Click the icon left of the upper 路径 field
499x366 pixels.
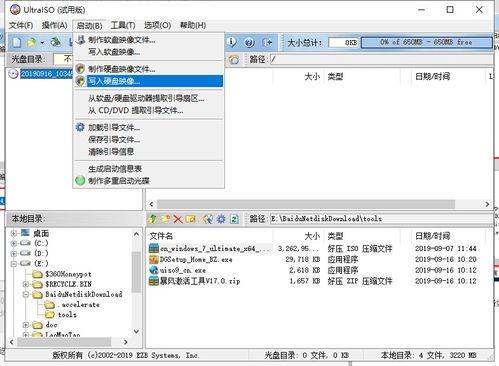[x=234, y=60]
